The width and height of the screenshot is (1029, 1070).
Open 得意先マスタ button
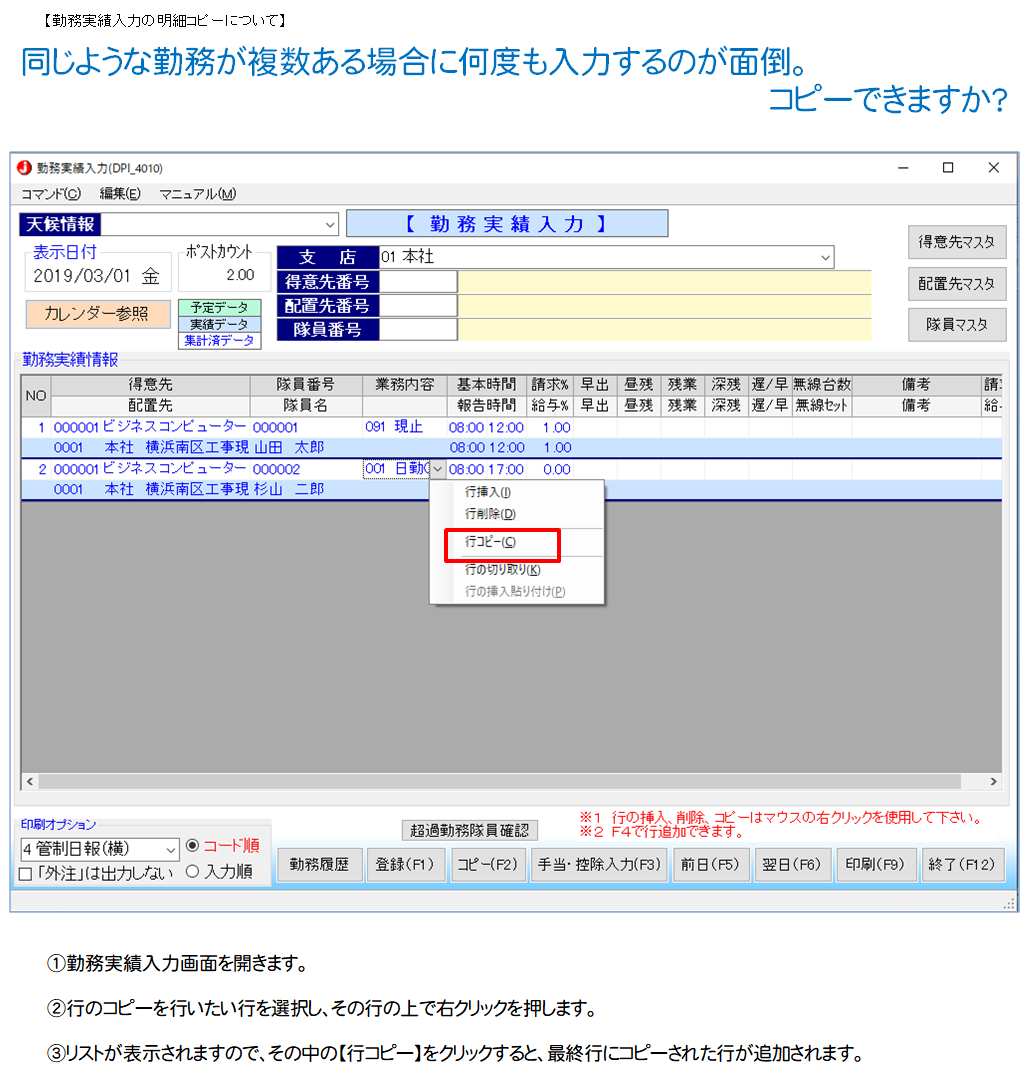(957, 242)
